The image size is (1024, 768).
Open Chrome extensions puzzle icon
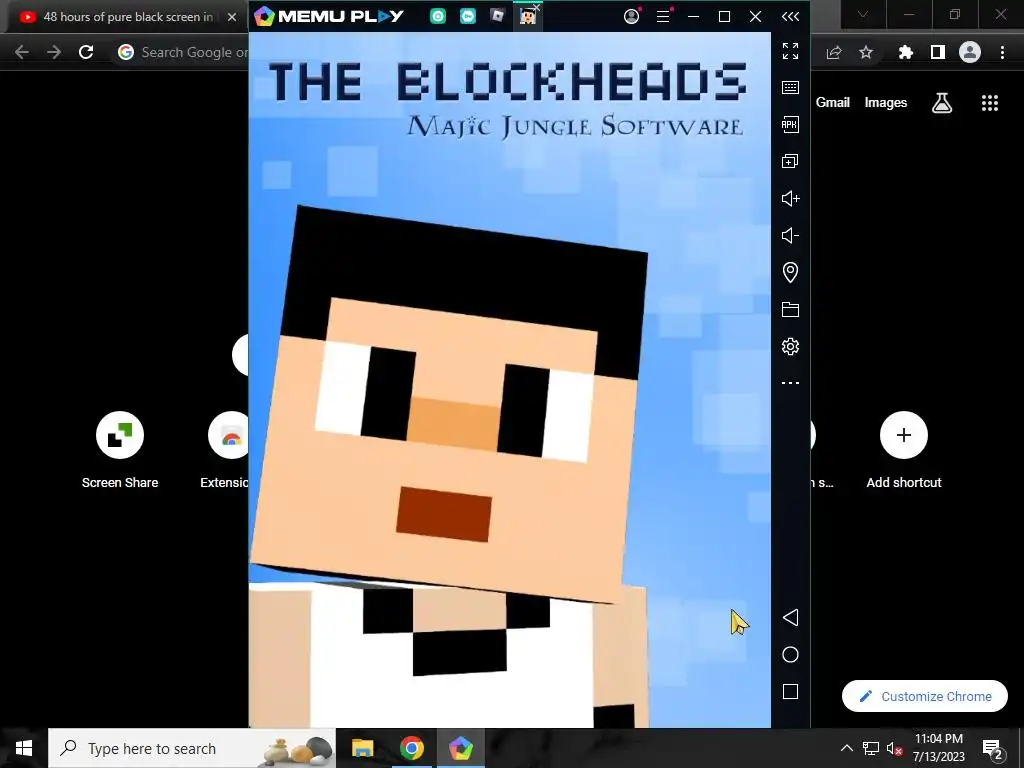[906, 52]
